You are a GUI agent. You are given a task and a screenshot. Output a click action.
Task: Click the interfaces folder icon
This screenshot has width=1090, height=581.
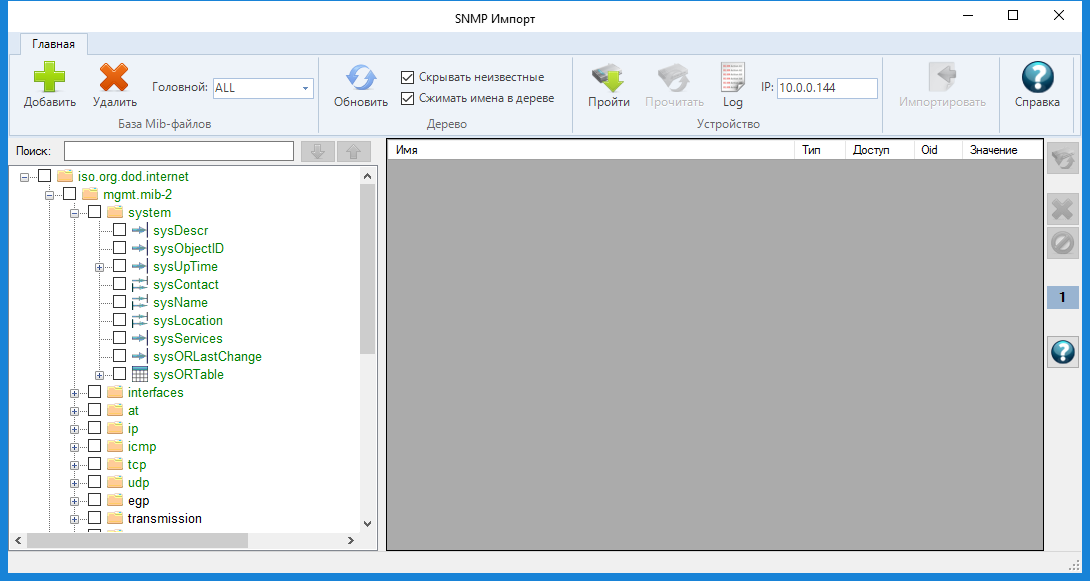pyautogui.click(x=115, y=393)
